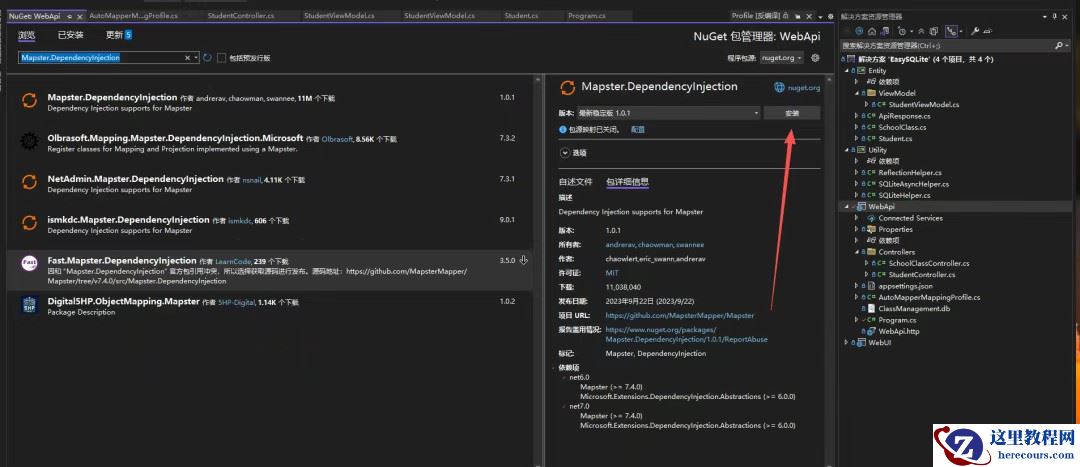Screen dimensions: 1080x467
Task: Click the pin icon of Solution Explorer panel
Action: 1056,17
